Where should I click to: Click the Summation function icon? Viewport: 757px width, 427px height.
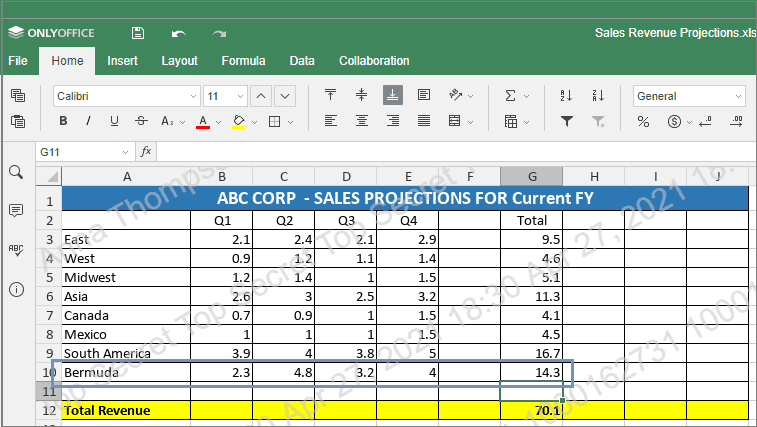(511, 96)
